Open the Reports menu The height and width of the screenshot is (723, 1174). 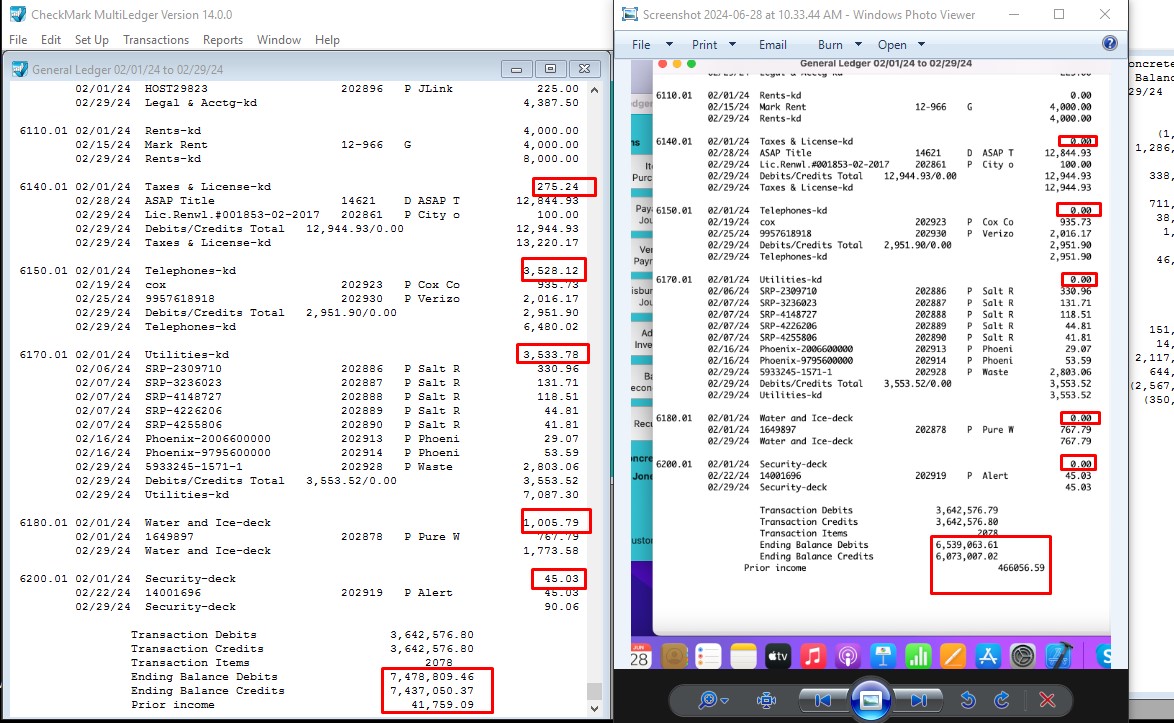click(223, 40)
